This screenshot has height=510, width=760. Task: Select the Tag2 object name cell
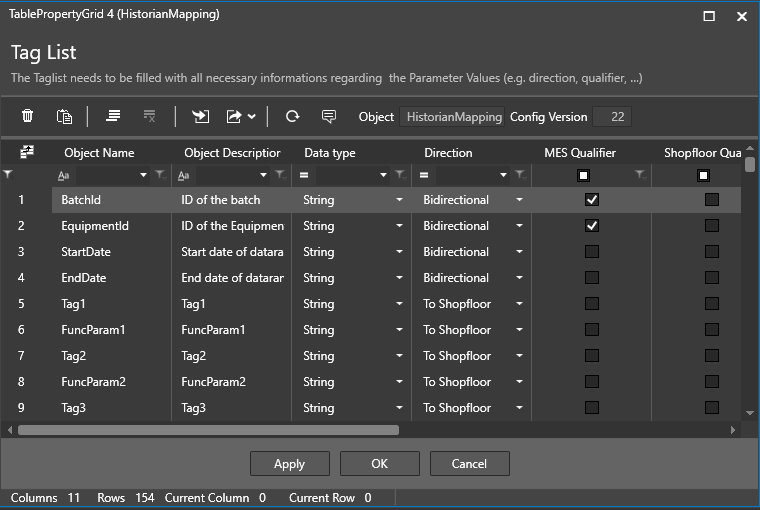[x=111, y=356]
